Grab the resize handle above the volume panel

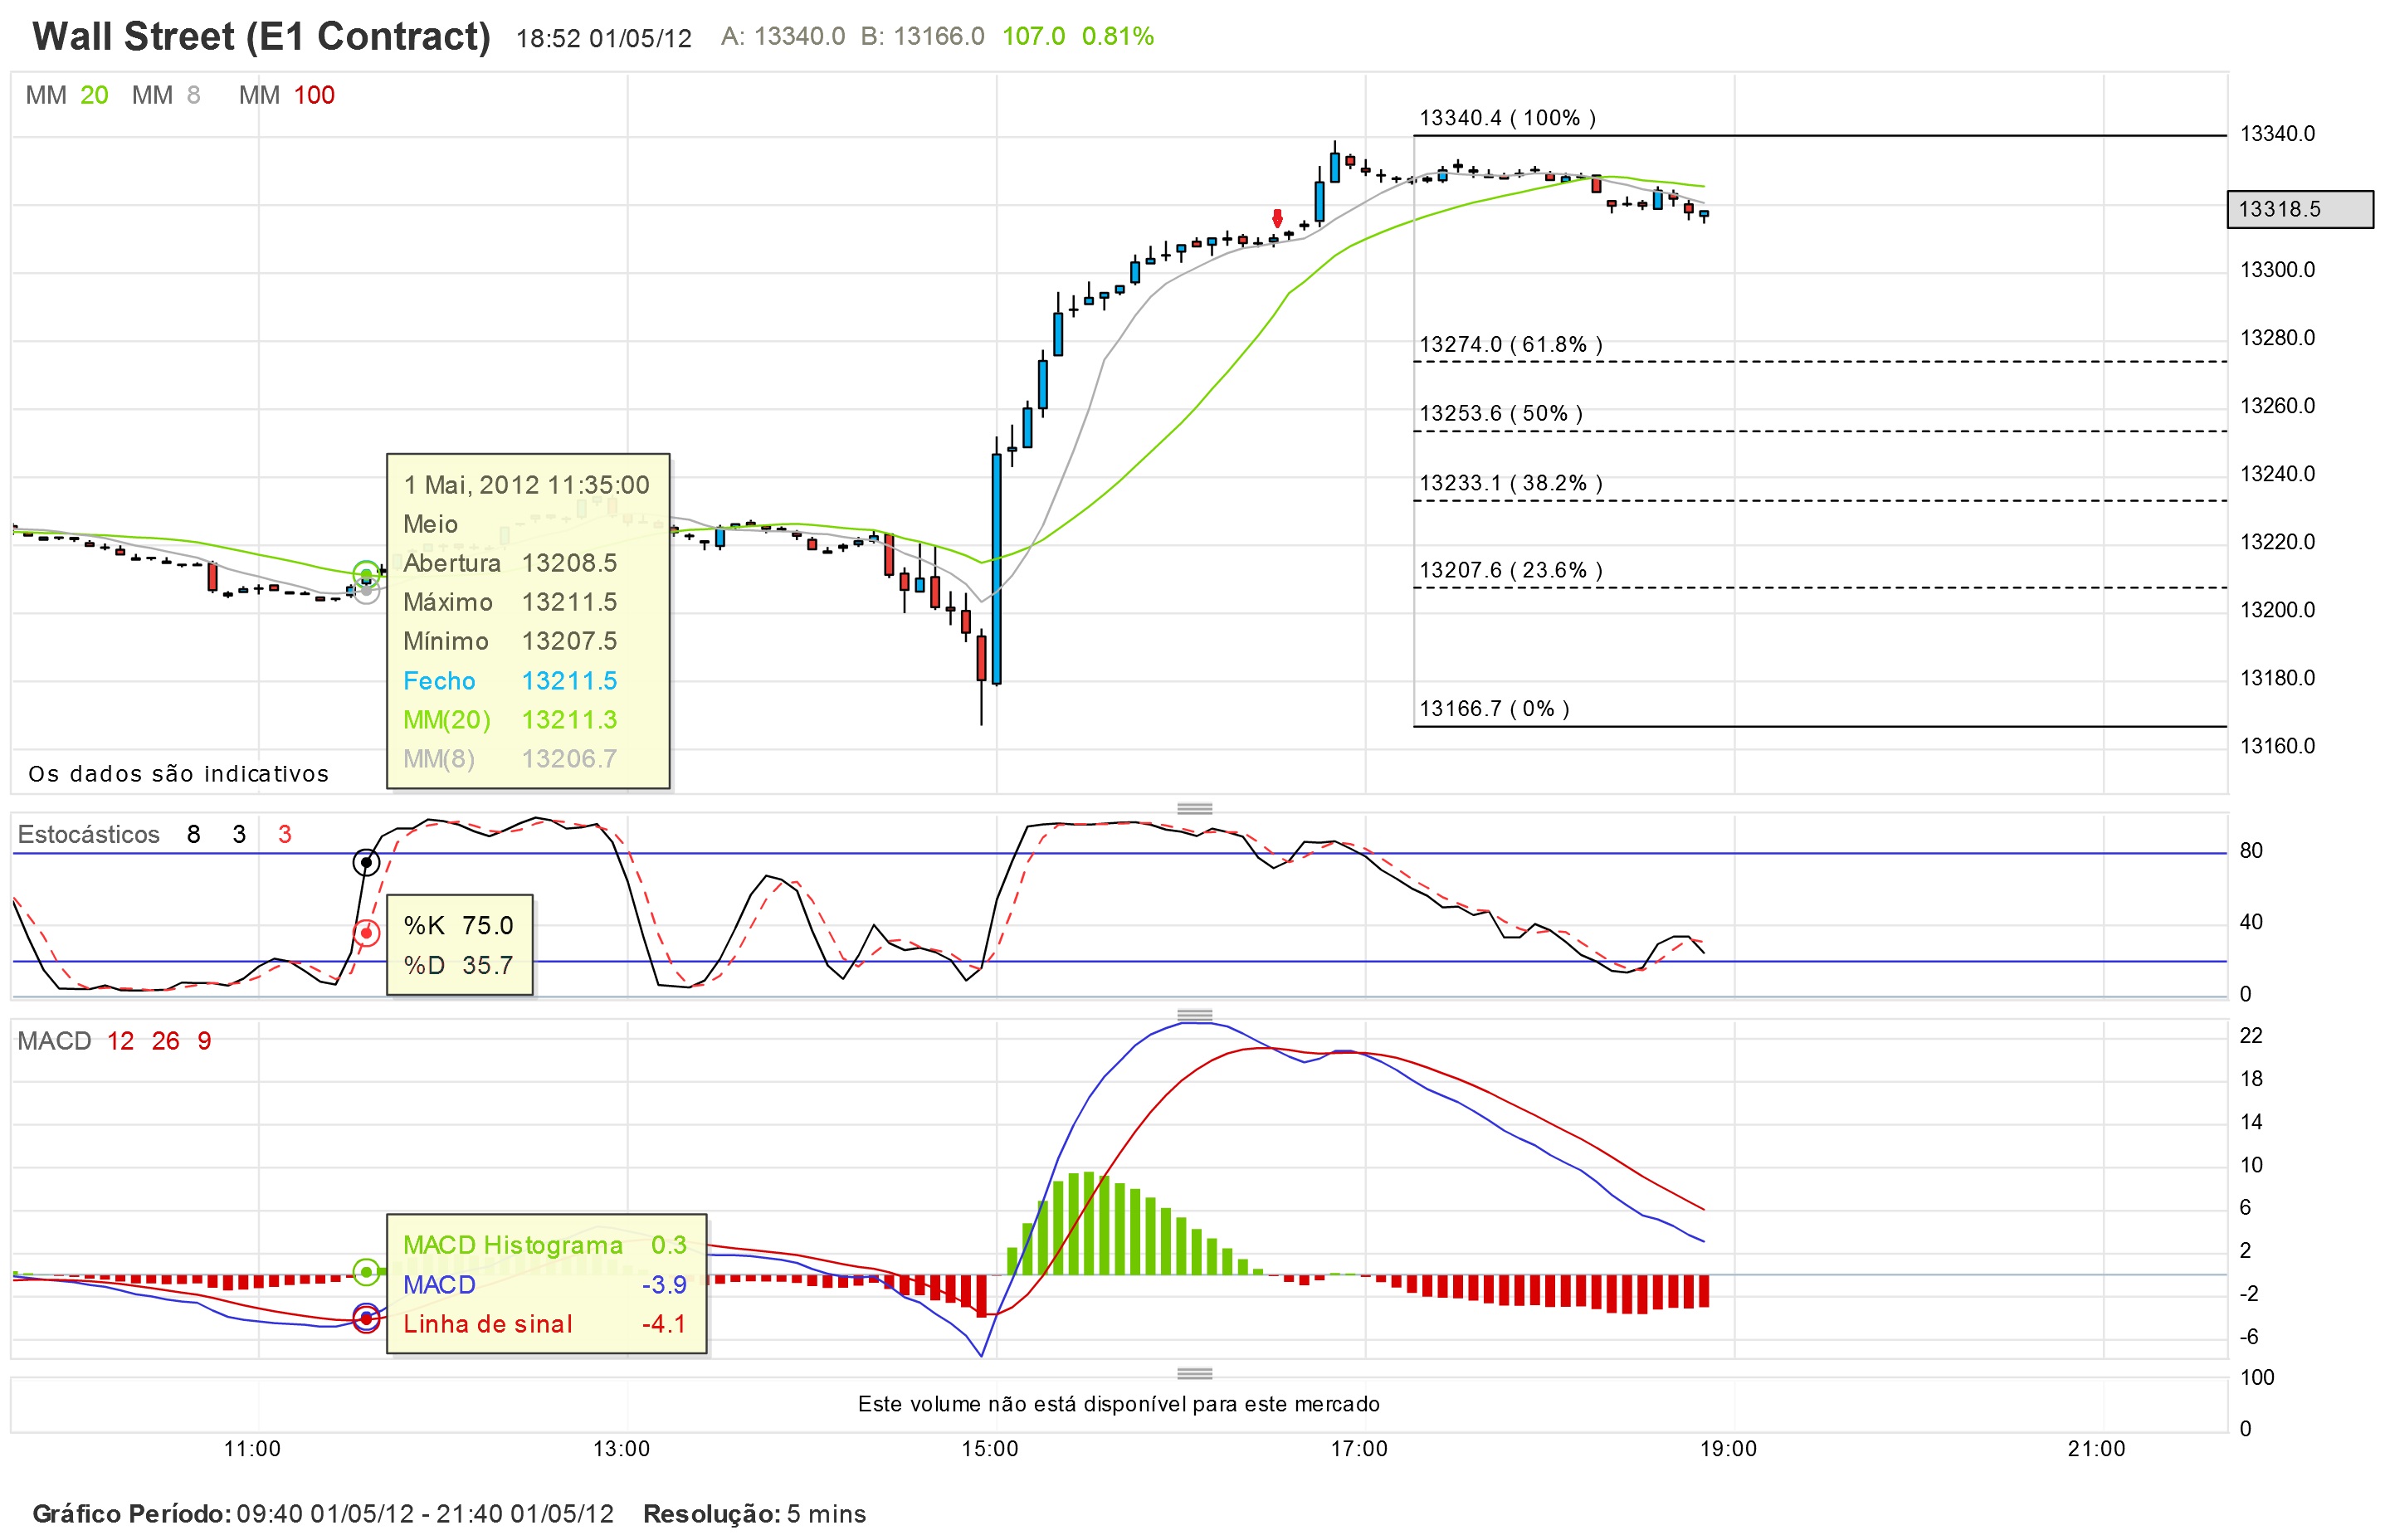pos(1194,1373)
